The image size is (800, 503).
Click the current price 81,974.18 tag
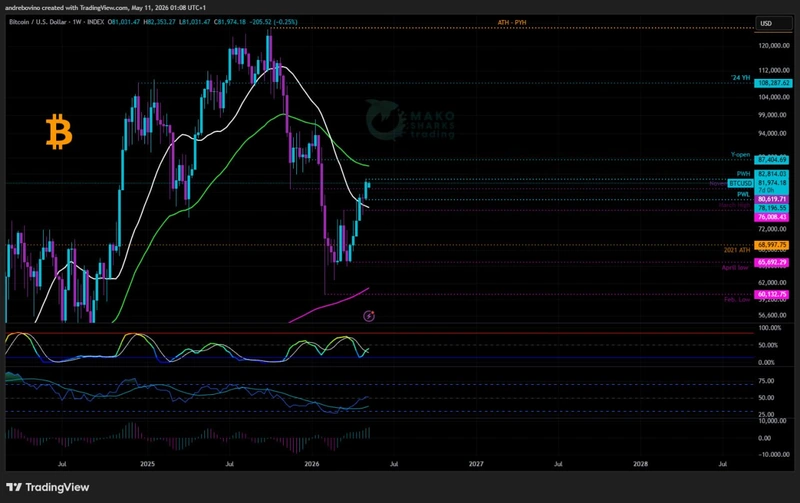tap(771, 183)
